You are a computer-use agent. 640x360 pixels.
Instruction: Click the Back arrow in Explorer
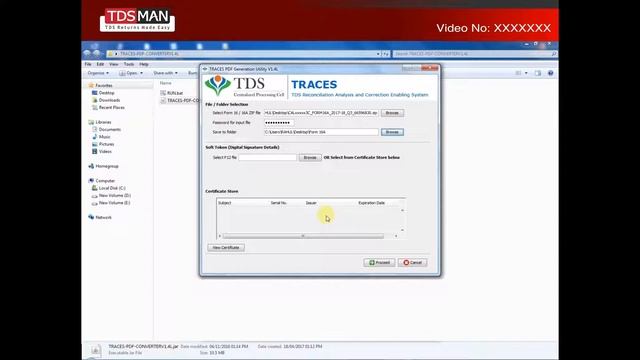coord(87,53)
